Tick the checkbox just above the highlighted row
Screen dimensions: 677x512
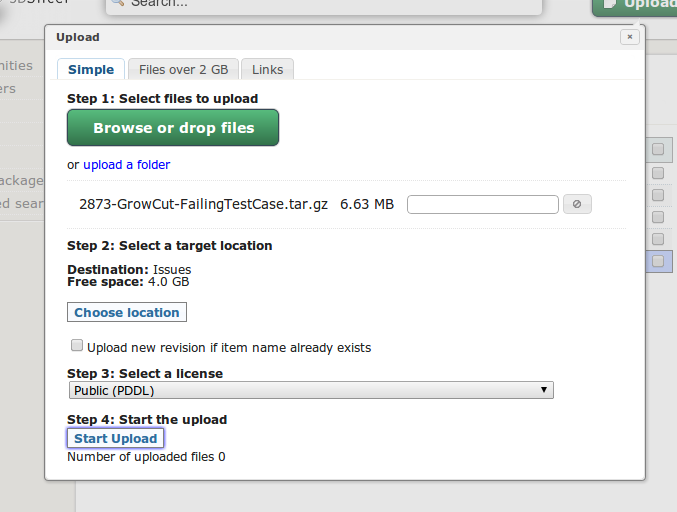pos(658,239)
